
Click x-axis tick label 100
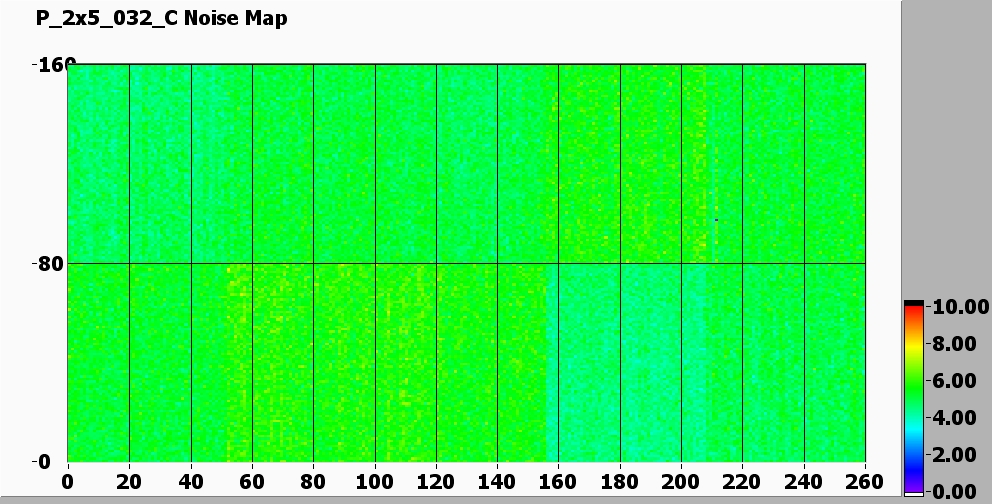tap(375, 482)
